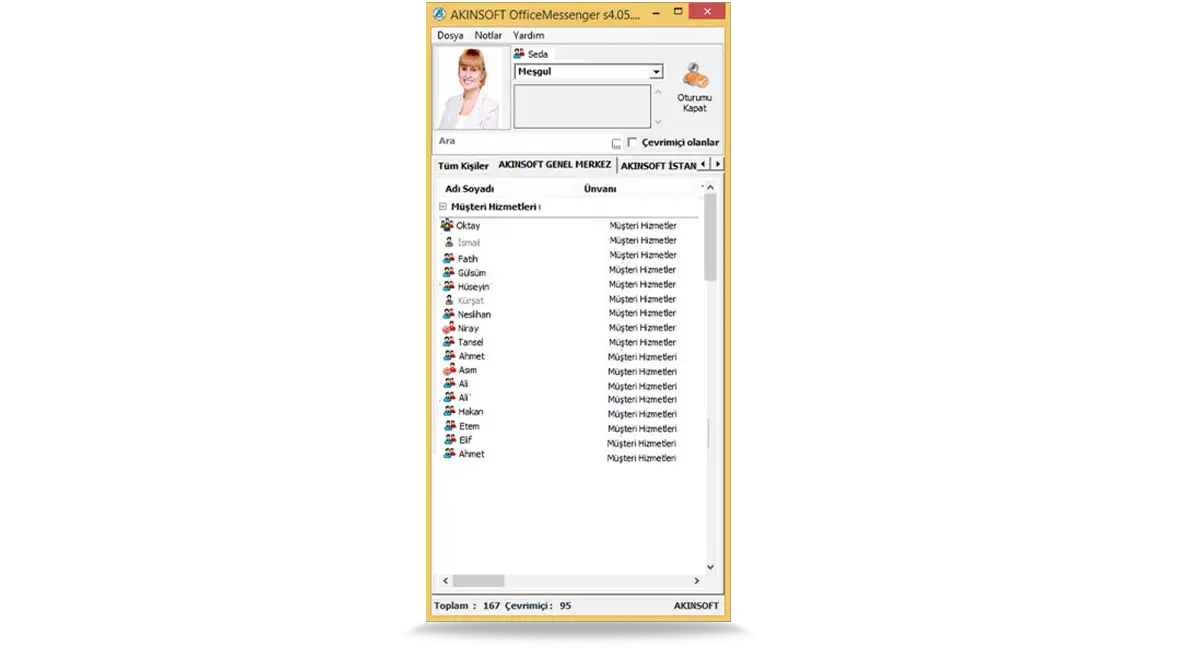This screenshot has height=653, width=1200.
Task: Enable the Çevrimiçi olanlar checkbox
Action: point(632,143)
